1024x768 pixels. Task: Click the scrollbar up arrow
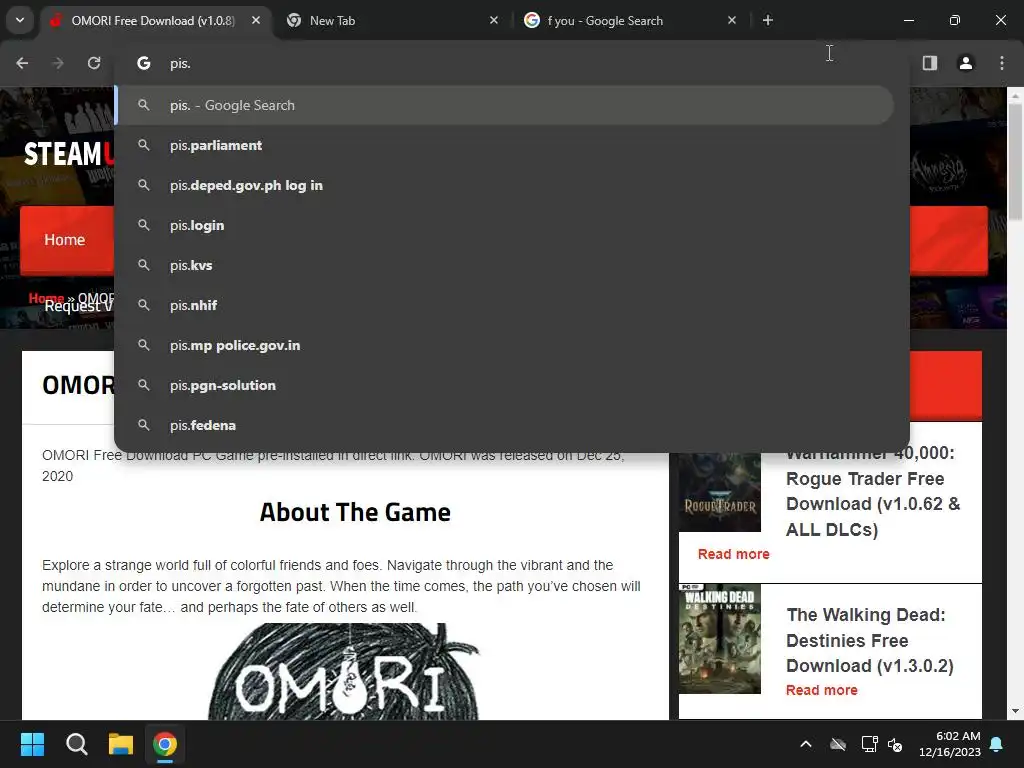[1015, 96]
